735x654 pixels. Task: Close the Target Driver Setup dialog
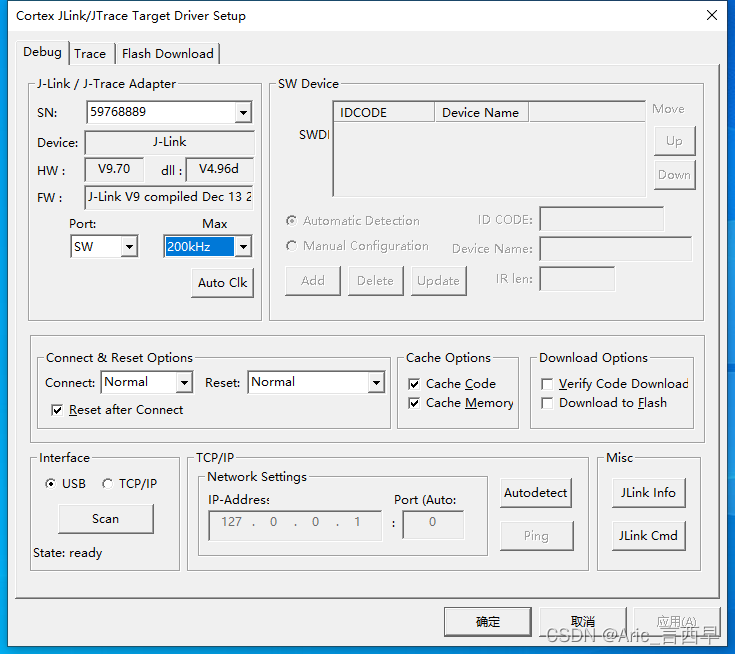pos(712,15)
